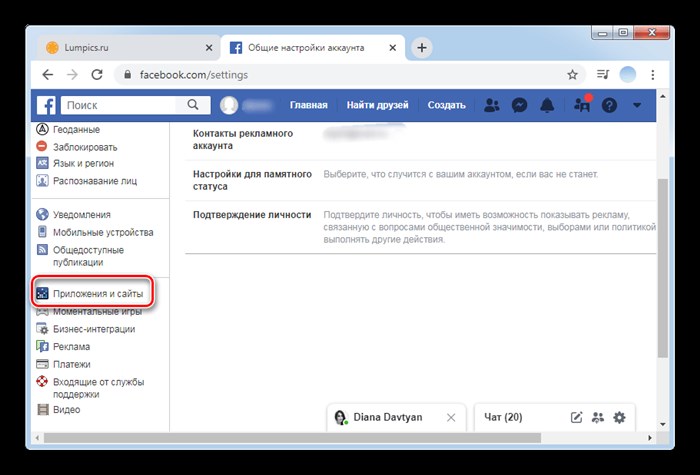700x475 pixels.
Task: Go to Главная in header
Action: point(308,105)
